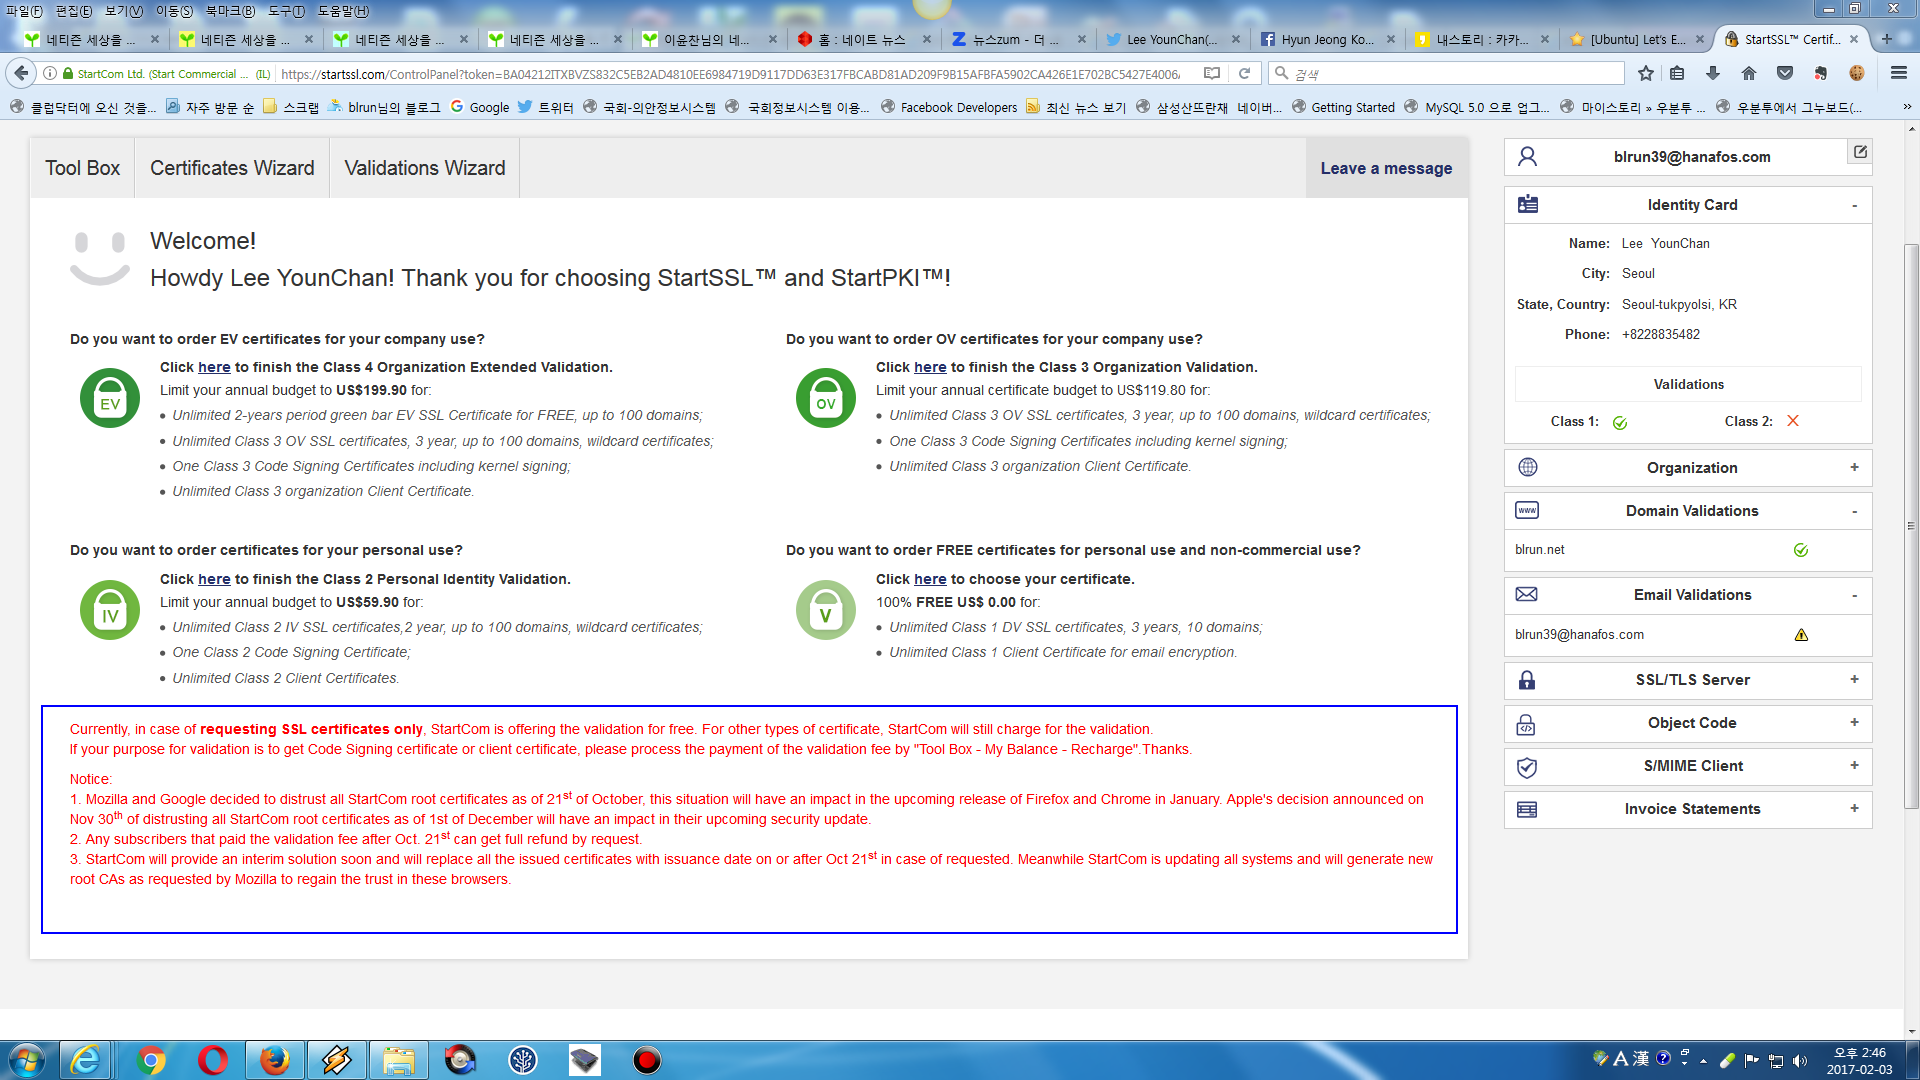The height and width of the screenshot is (1080, 1920).
Task: Open the Validations Wizard tab
Action: click(425, 168)
